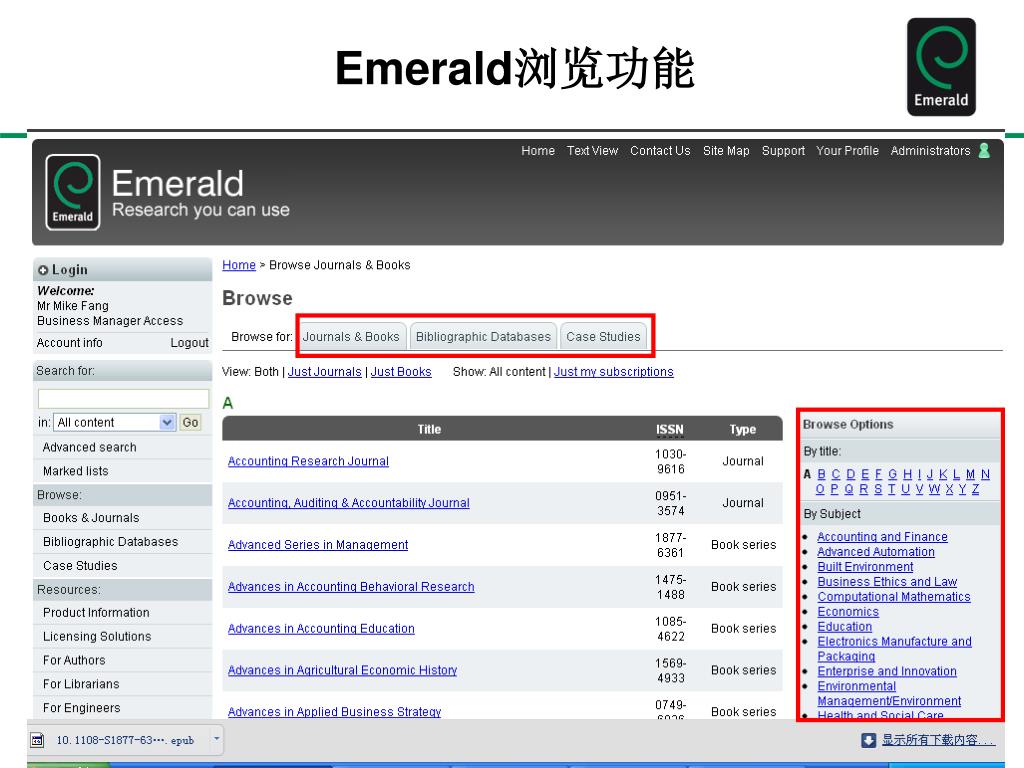Click the Logout link

point(189,343)
